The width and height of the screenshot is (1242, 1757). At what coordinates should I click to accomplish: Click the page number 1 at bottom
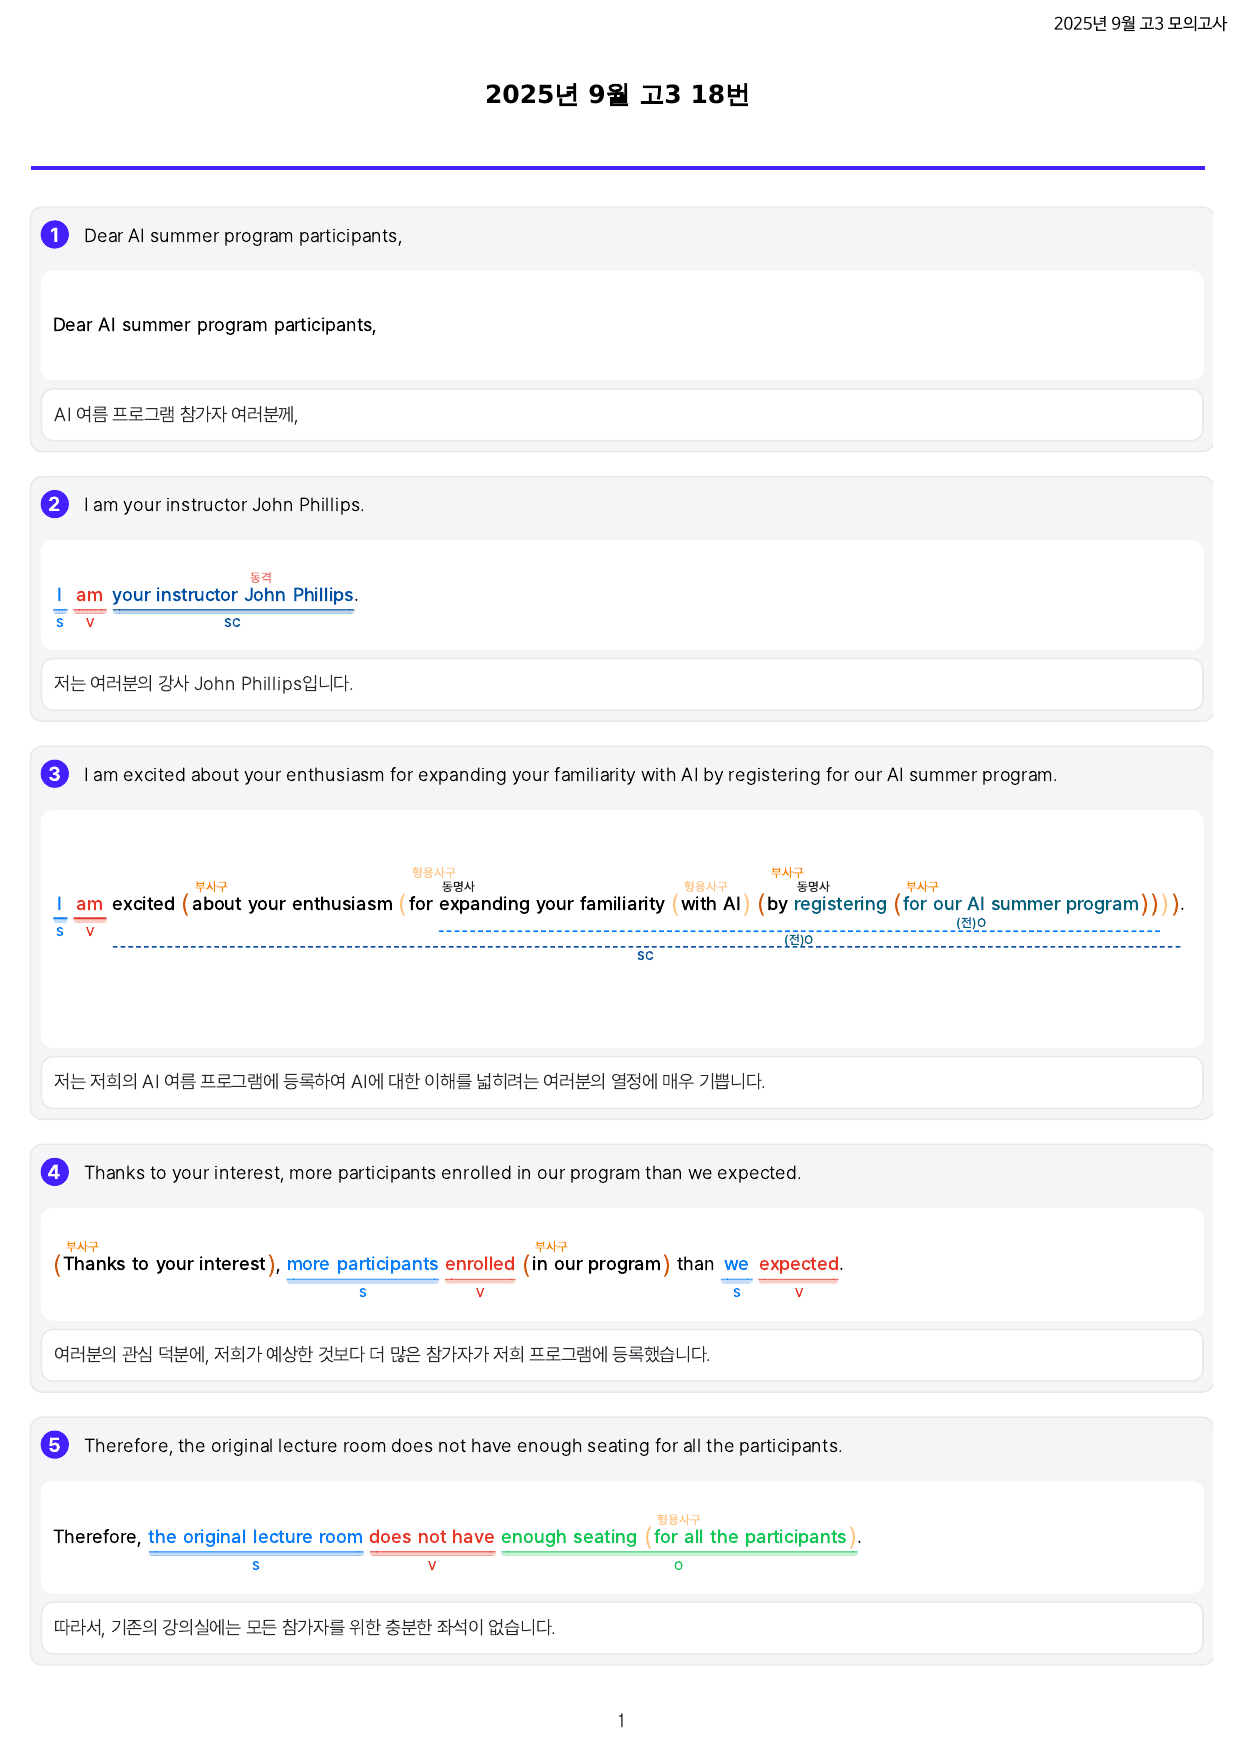(x=621, y=1720)
